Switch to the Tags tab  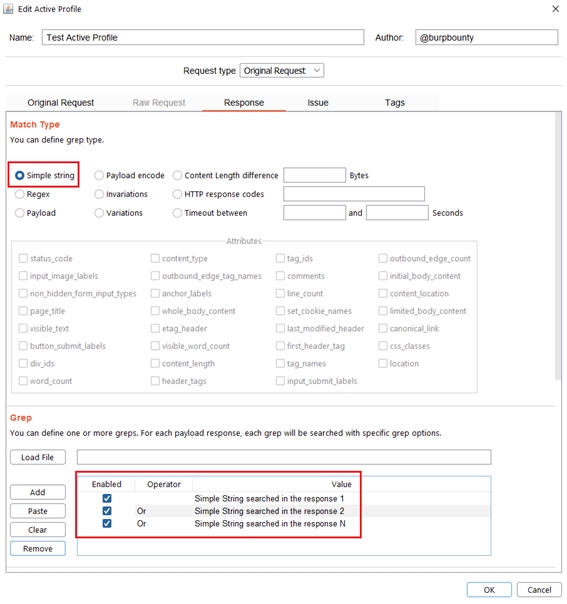[395, 103]
